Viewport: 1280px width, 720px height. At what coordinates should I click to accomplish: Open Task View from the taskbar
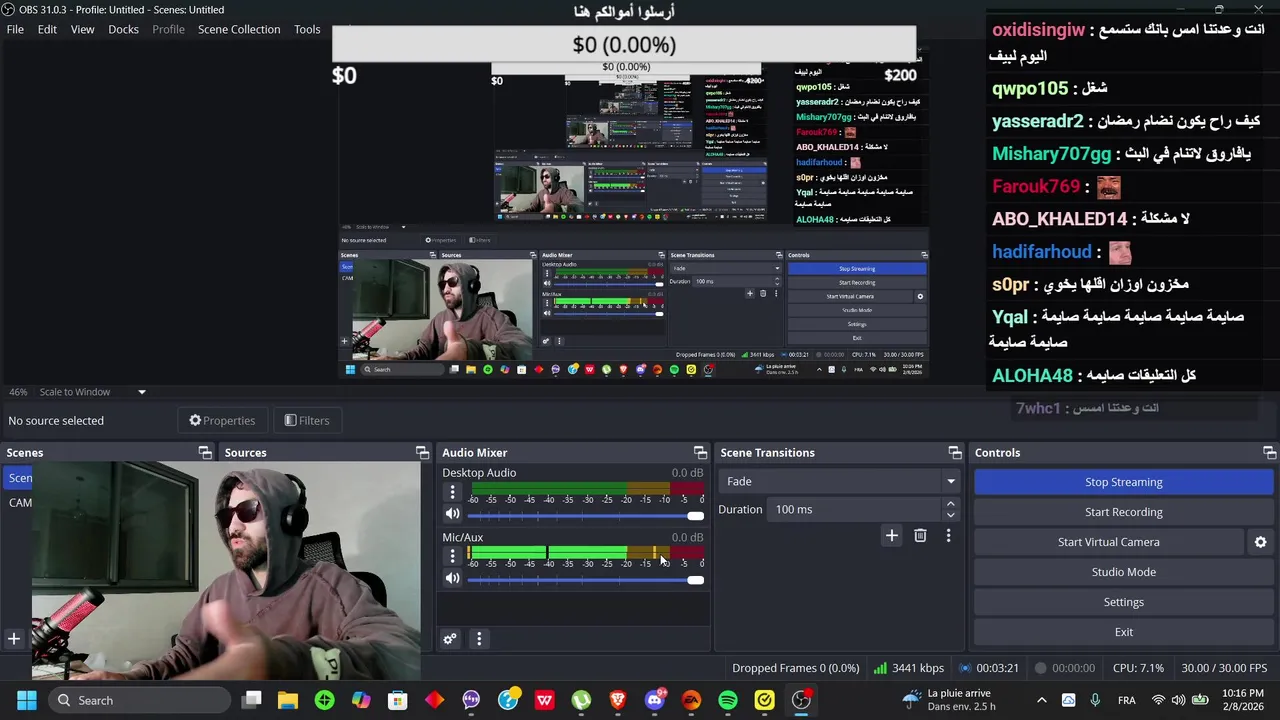point(252,700)
